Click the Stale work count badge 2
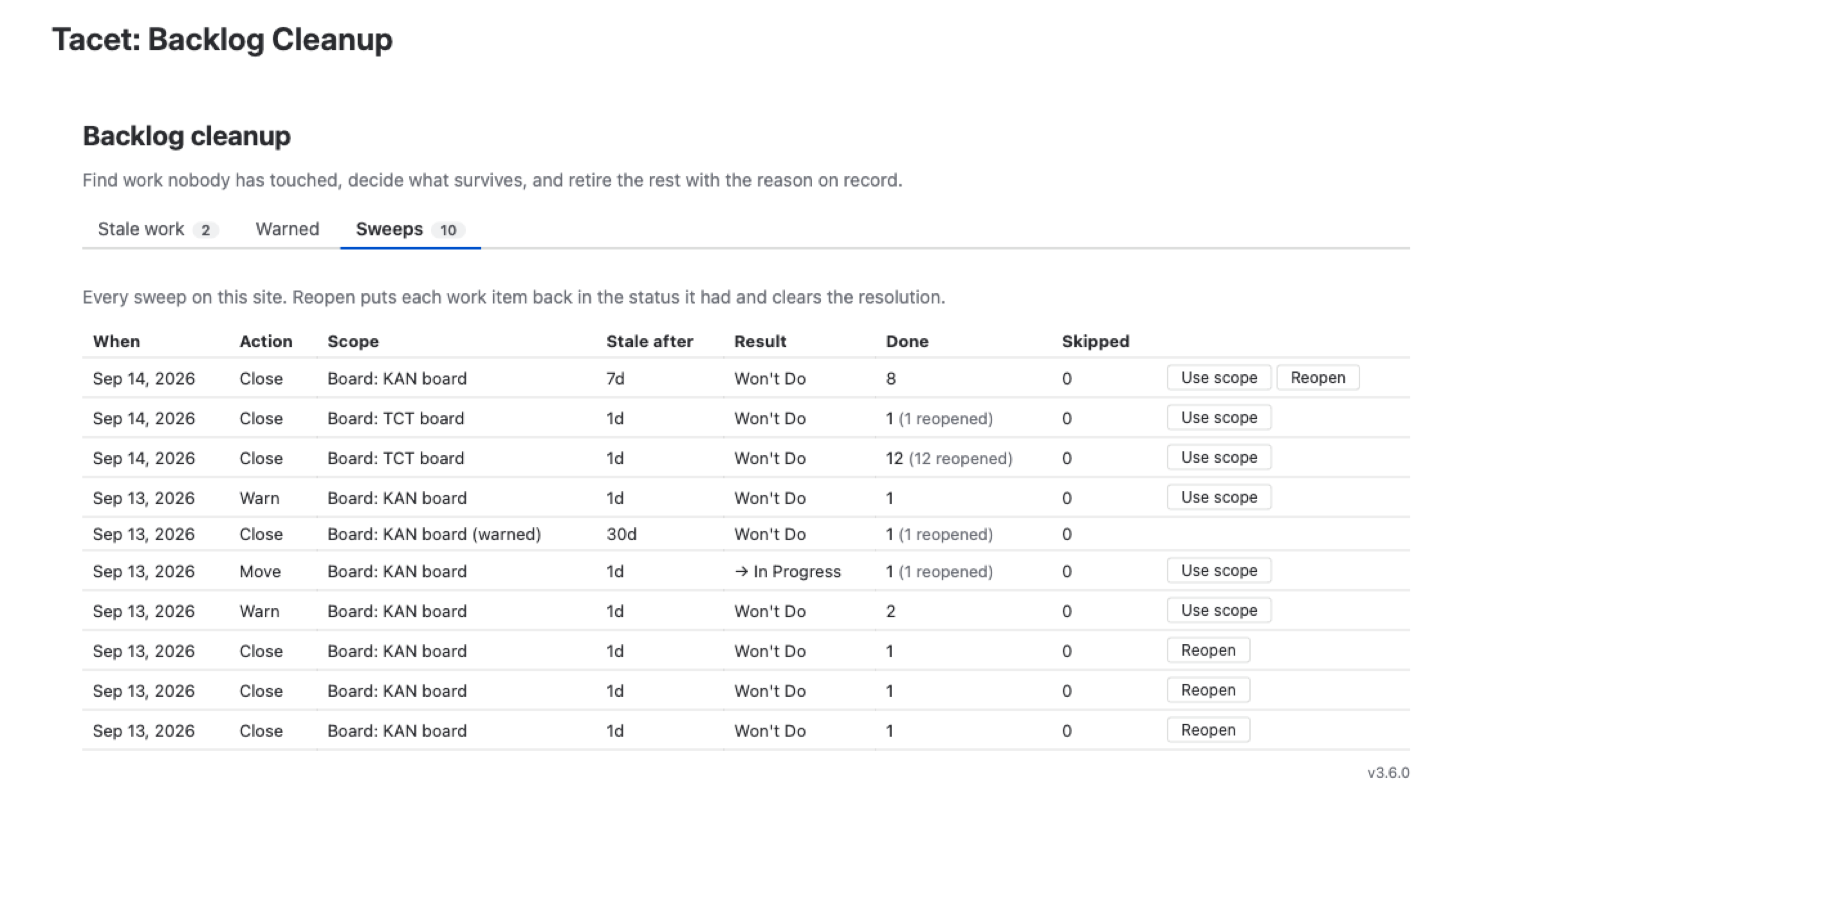1840x900 pixels. (x=205, y=230)
